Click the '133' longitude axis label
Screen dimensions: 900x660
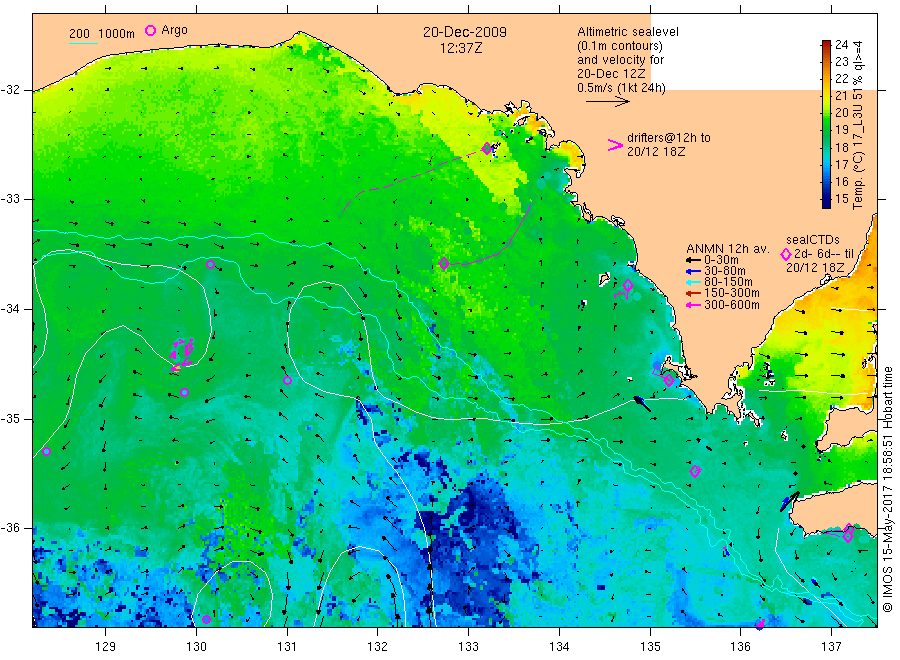(x=468, y=647)
